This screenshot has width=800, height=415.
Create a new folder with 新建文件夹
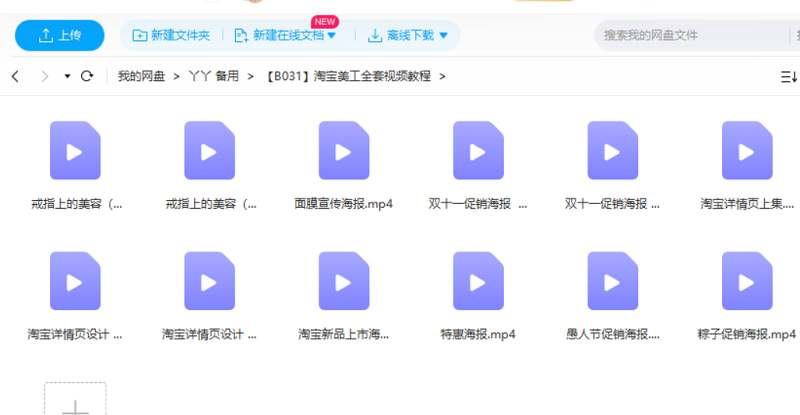pos(171,36)
